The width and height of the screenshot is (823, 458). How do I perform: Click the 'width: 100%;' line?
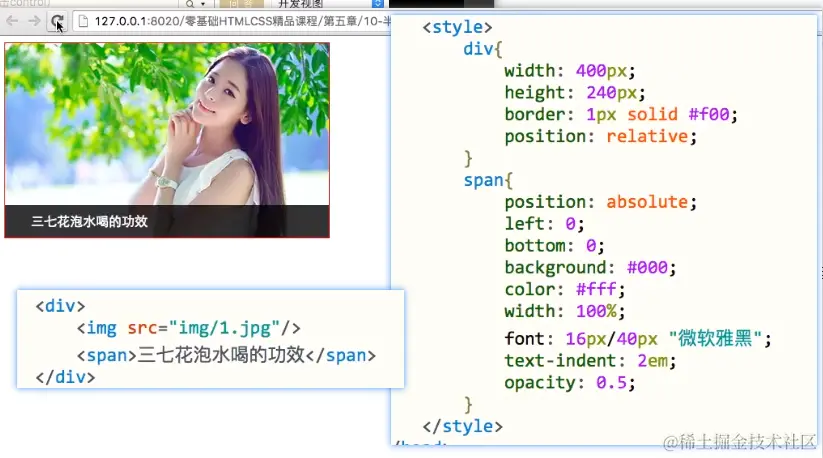tap(564, 312)
